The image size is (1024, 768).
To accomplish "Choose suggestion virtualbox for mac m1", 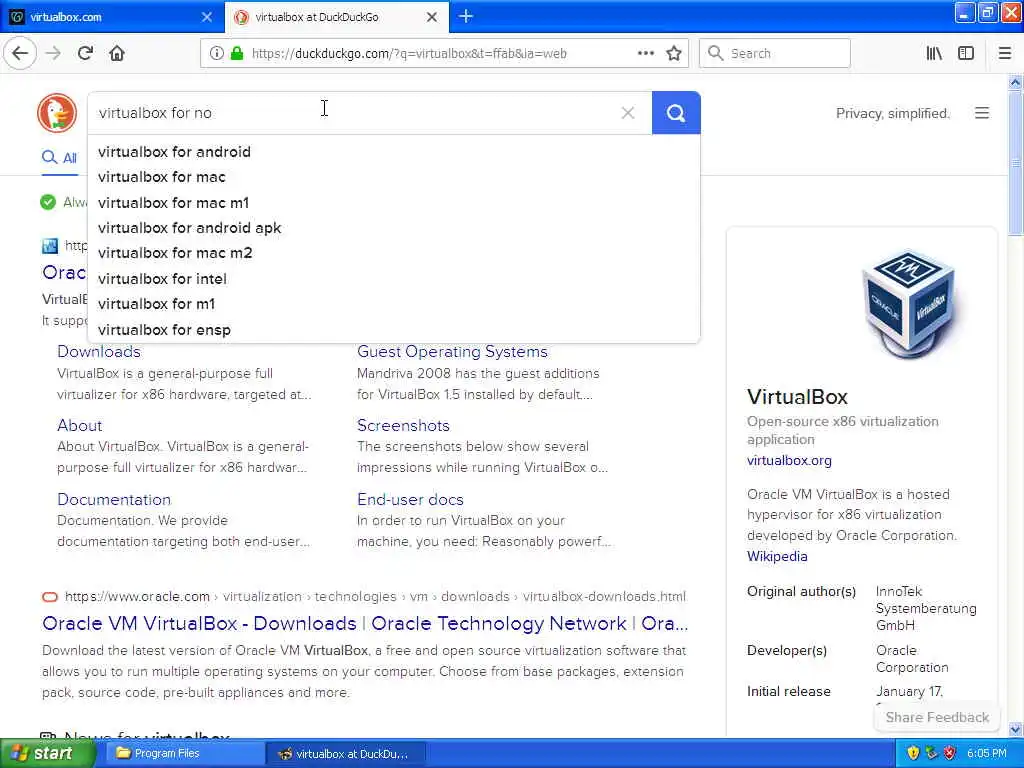I will (394, 202).
